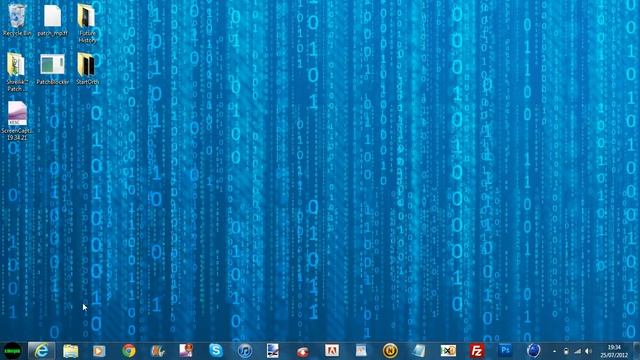Select the patch file on the desktop

52,20
